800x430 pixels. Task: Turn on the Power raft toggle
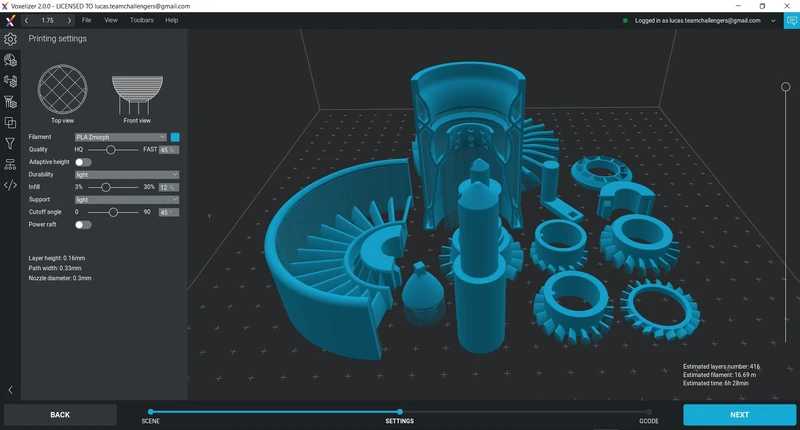point(83,225)
